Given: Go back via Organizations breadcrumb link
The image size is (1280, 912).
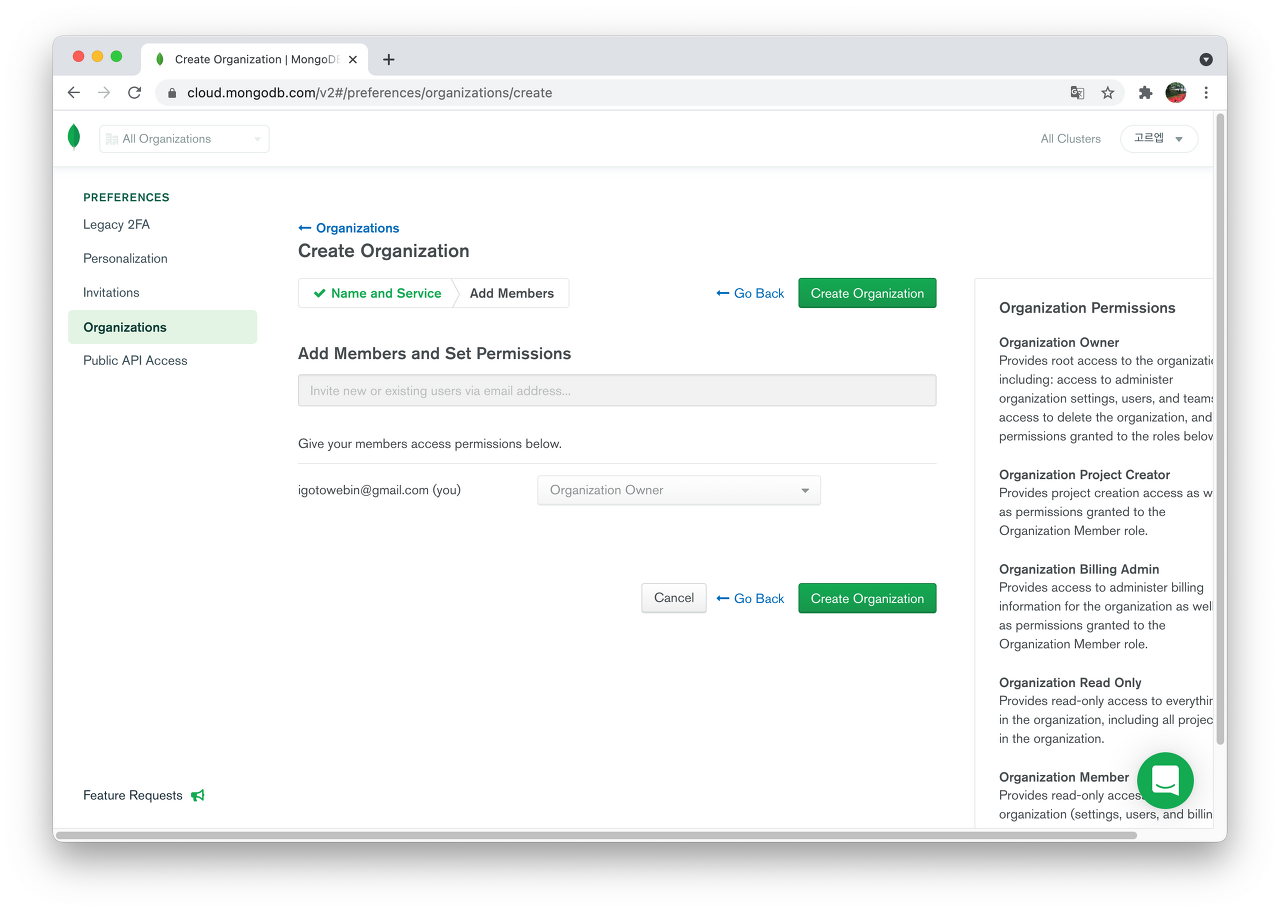Looking at the screenshot, I should tap(349, 228).
